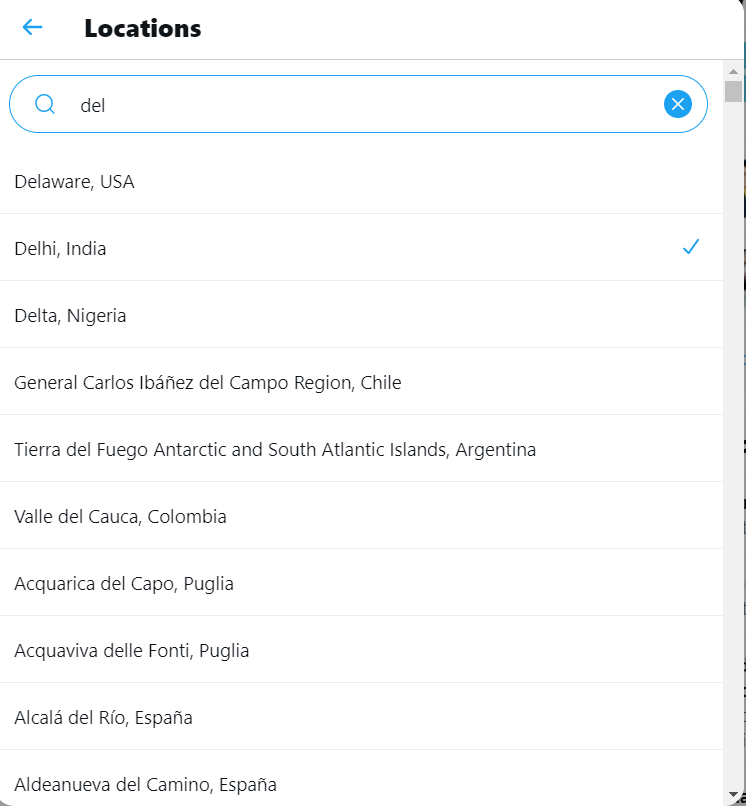Select Alcalá del Río, España
The width and height of the screenshot is (746, 806).
pyautogui.click(x=361, y=717)
